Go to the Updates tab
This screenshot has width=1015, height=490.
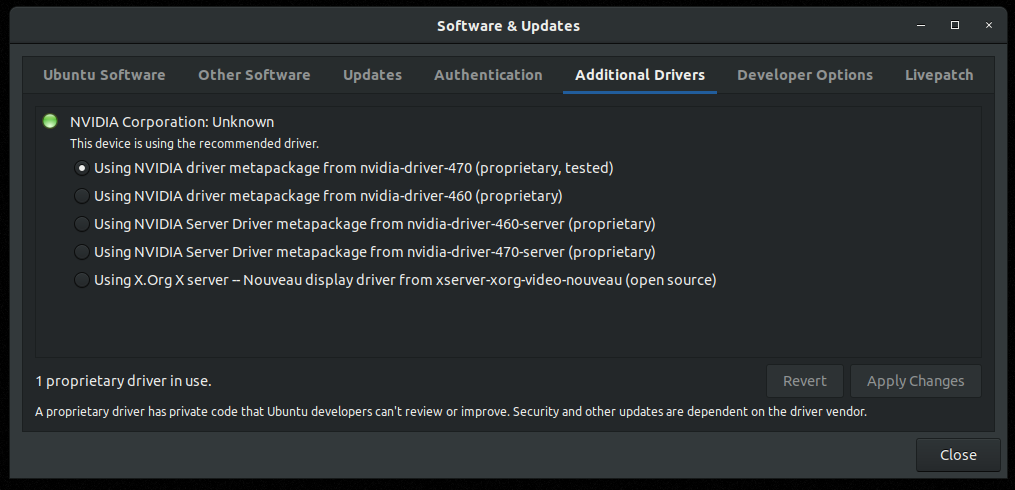coord(372,75)
